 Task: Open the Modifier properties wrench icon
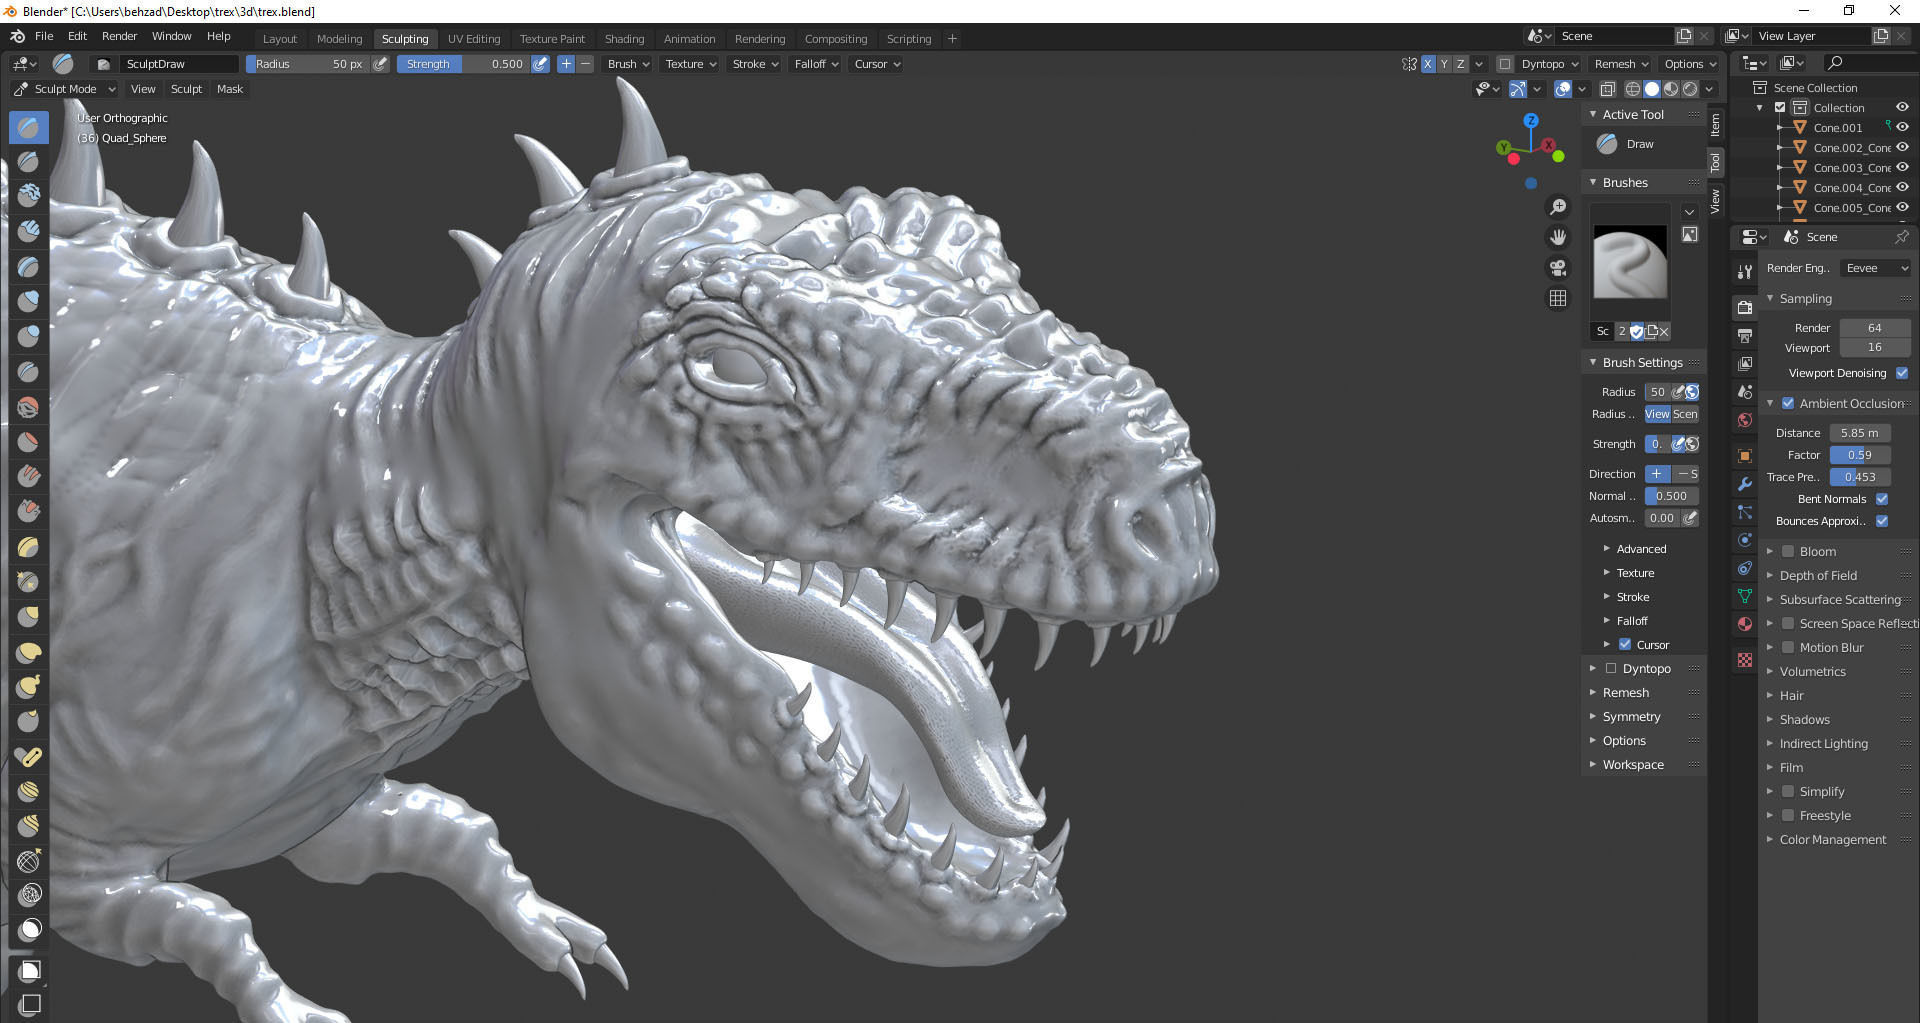(x=1745, y=484)
